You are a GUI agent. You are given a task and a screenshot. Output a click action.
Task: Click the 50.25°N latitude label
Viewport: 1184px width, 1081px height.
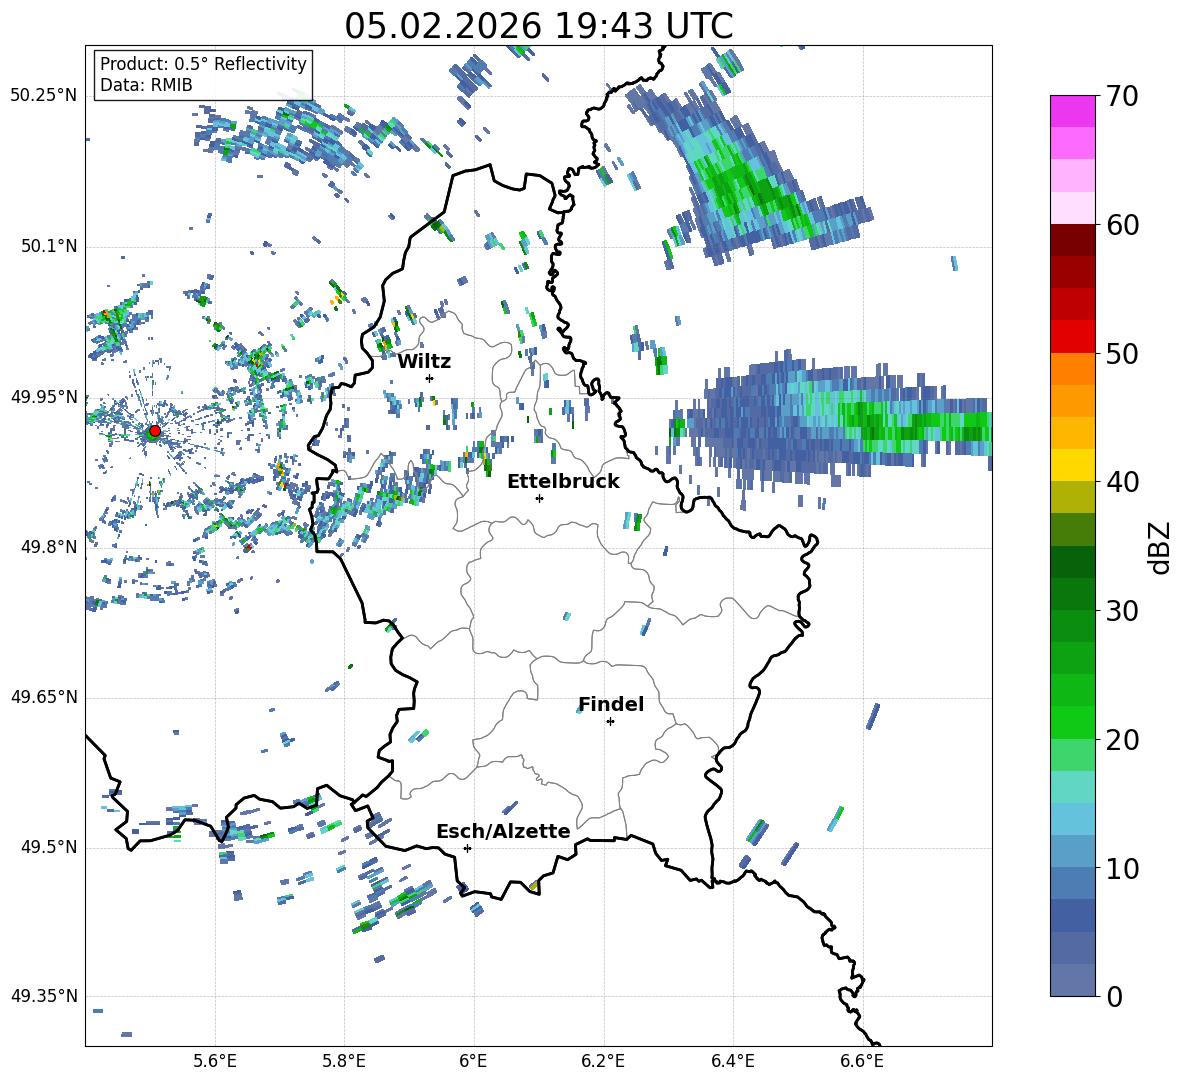44,96
